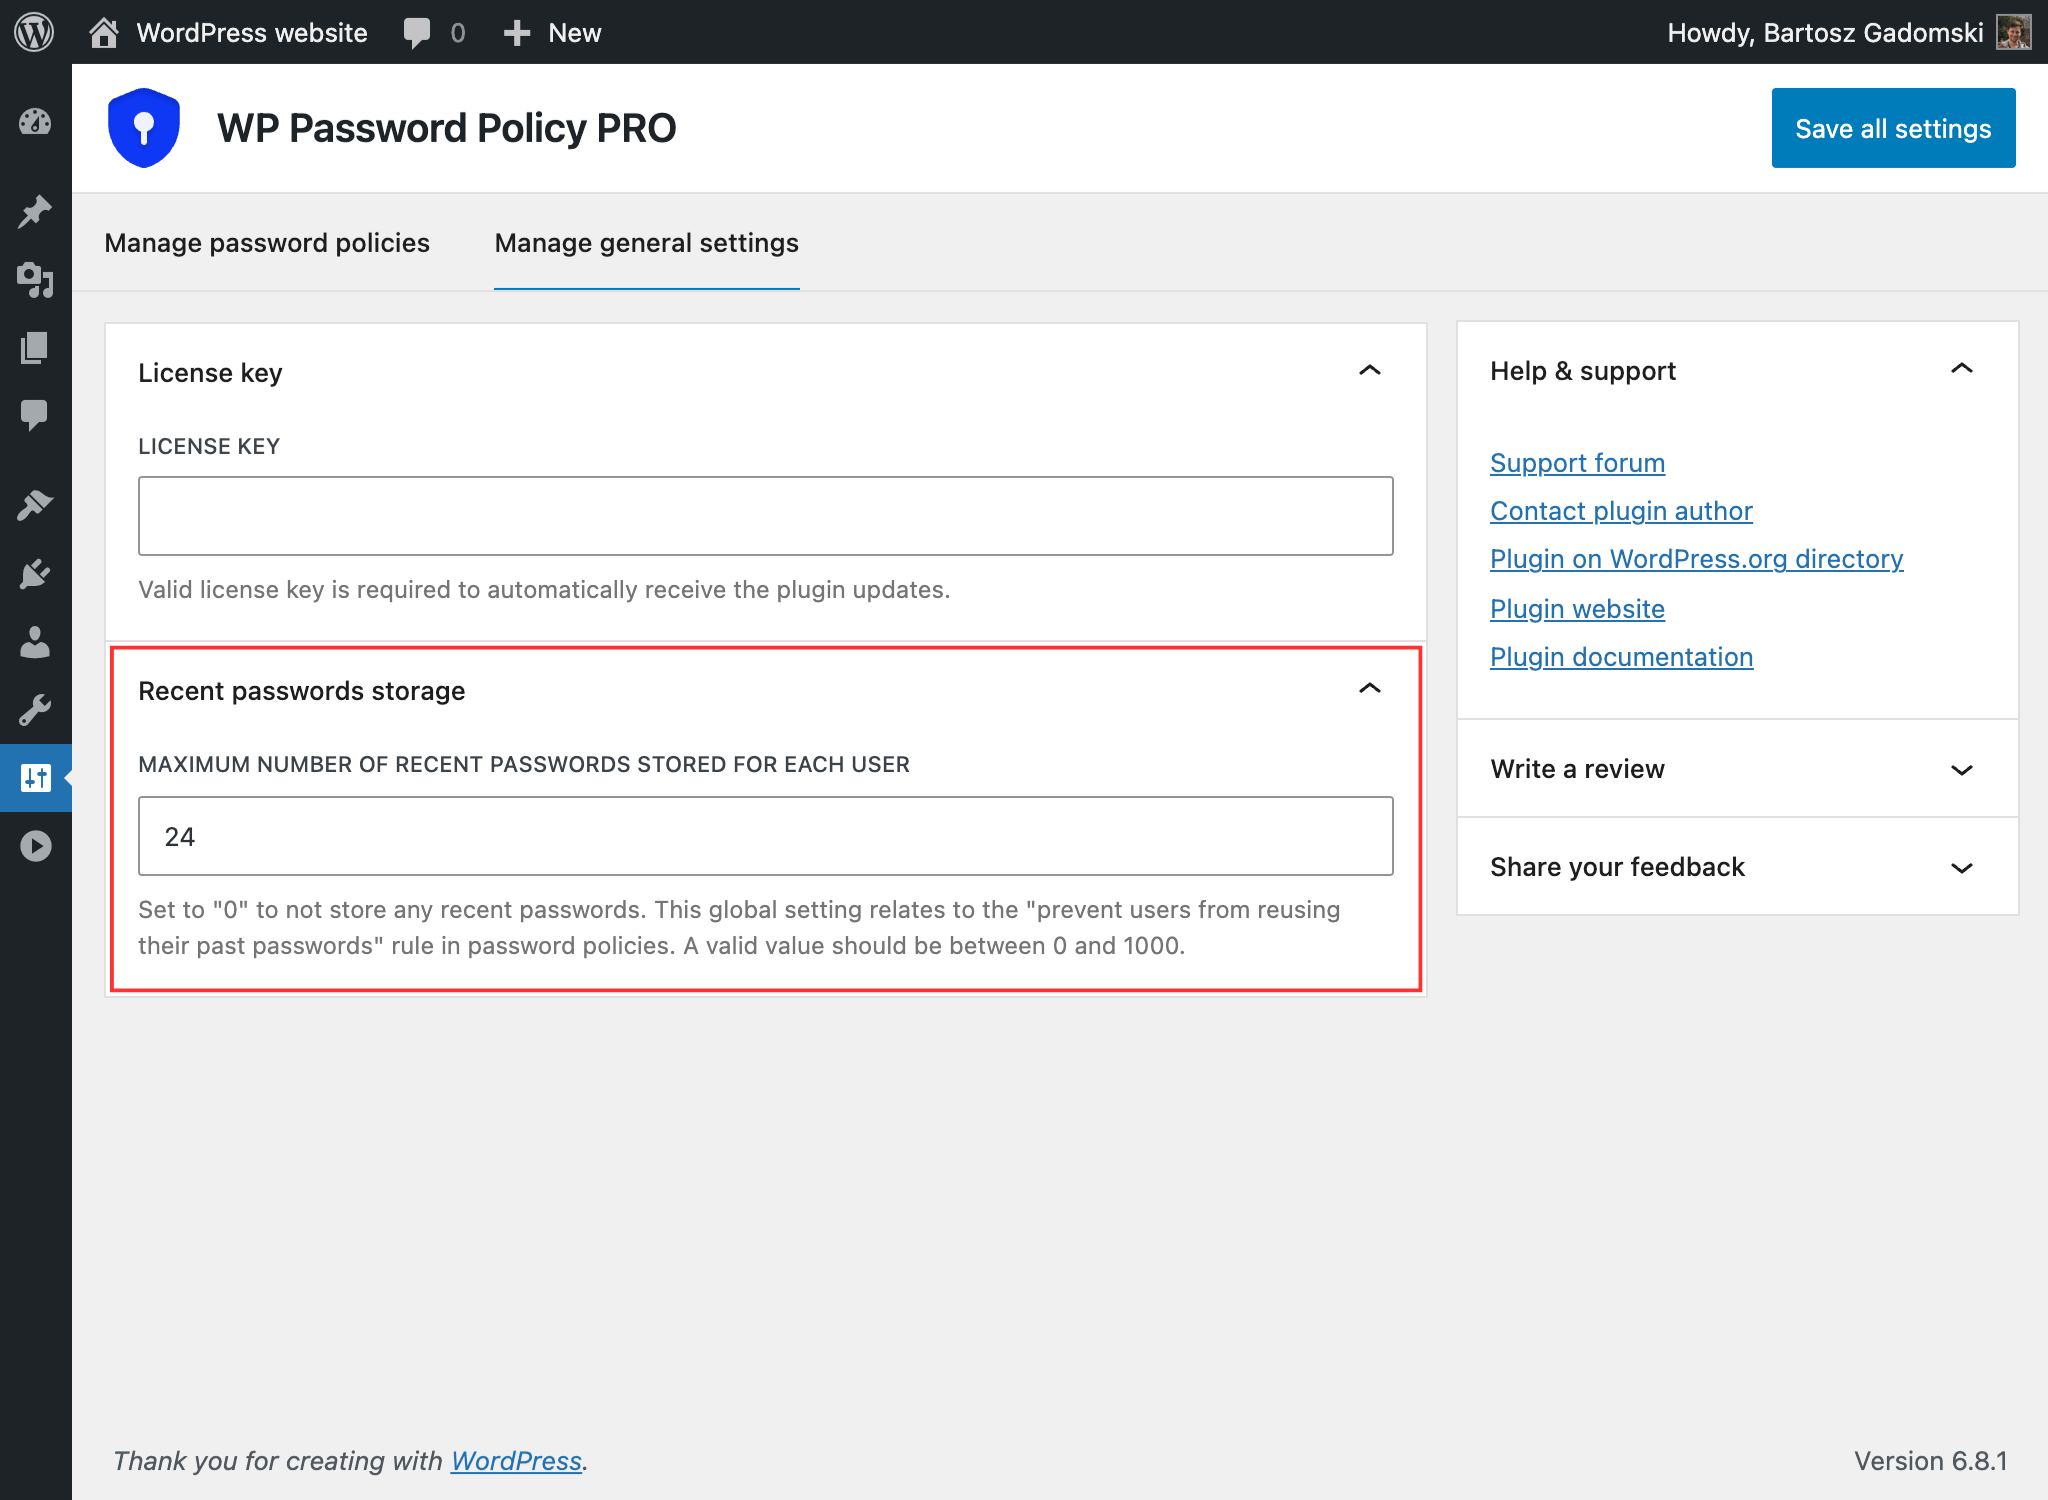Open the WordPress logo menu
This screenshot has height=1500, width=2048.
(x=34, y=32)
